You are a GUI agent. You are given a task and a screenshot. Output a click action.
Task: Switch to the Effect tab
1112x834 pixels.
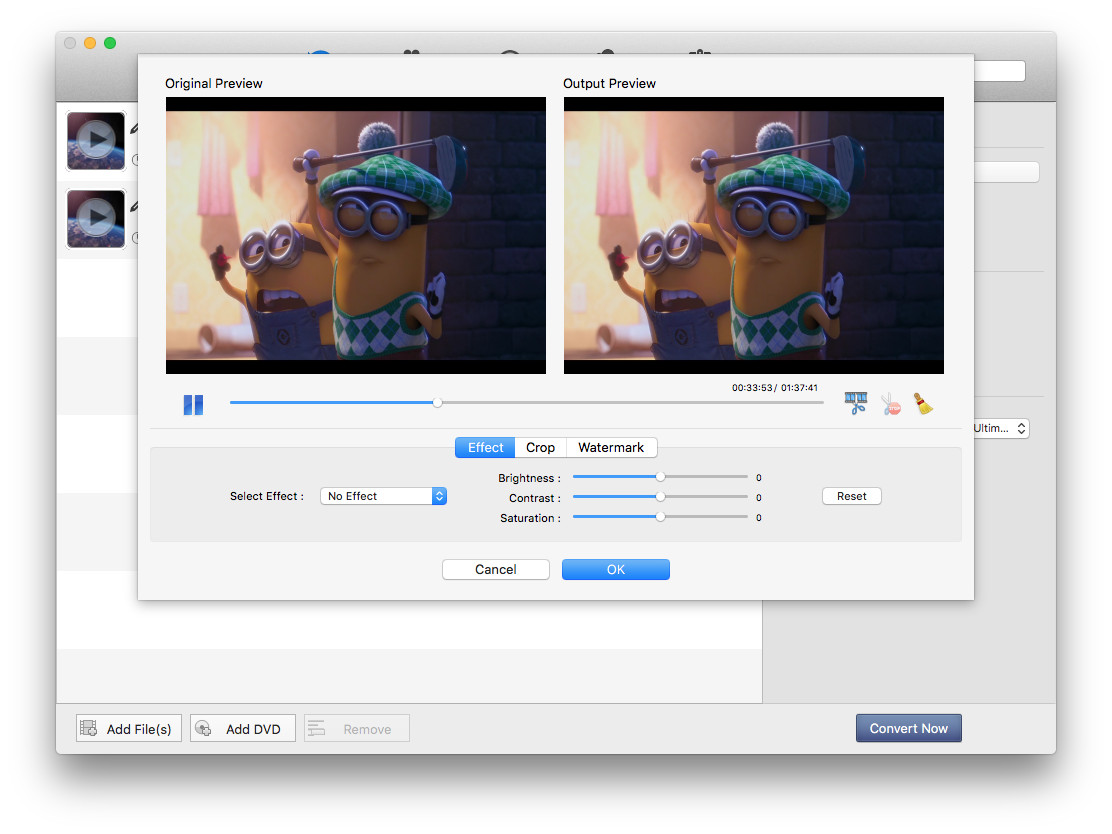point(485,447)
